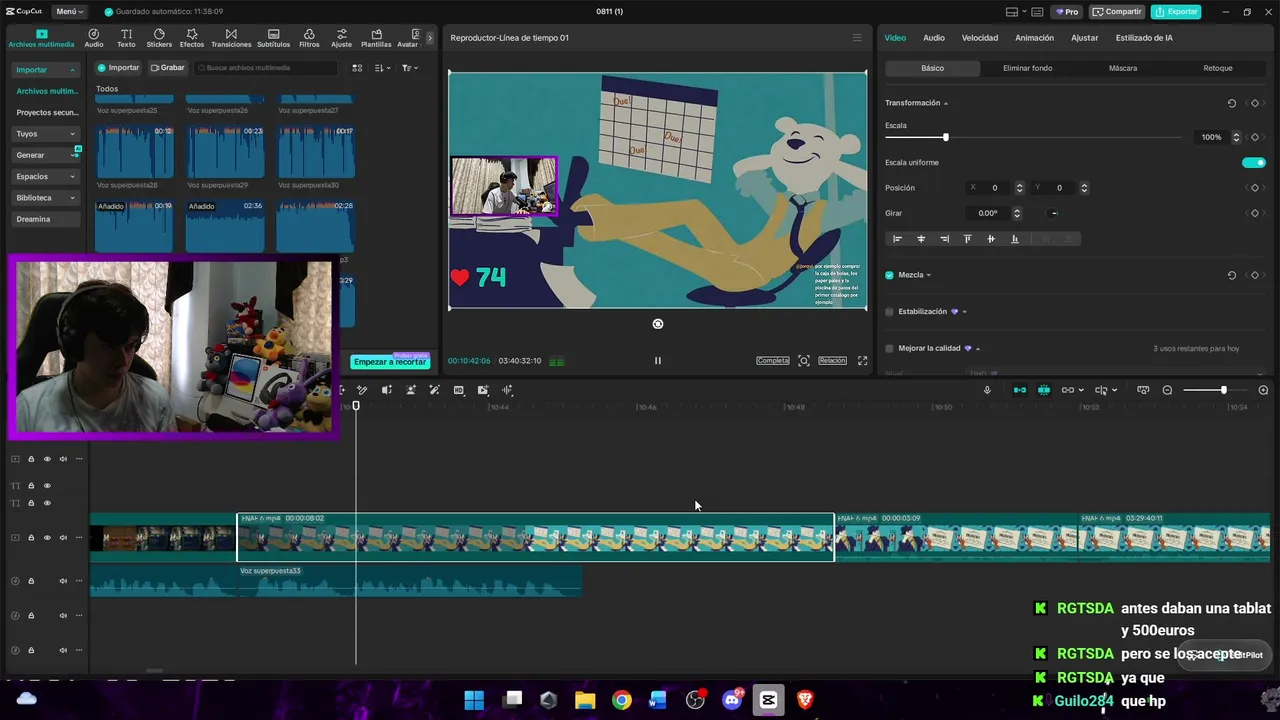The height and width of the screenshot is (720, 1280).
Task: Zoom in the timeline with the plus magnifier
Action: click(x=1263, y=390)
